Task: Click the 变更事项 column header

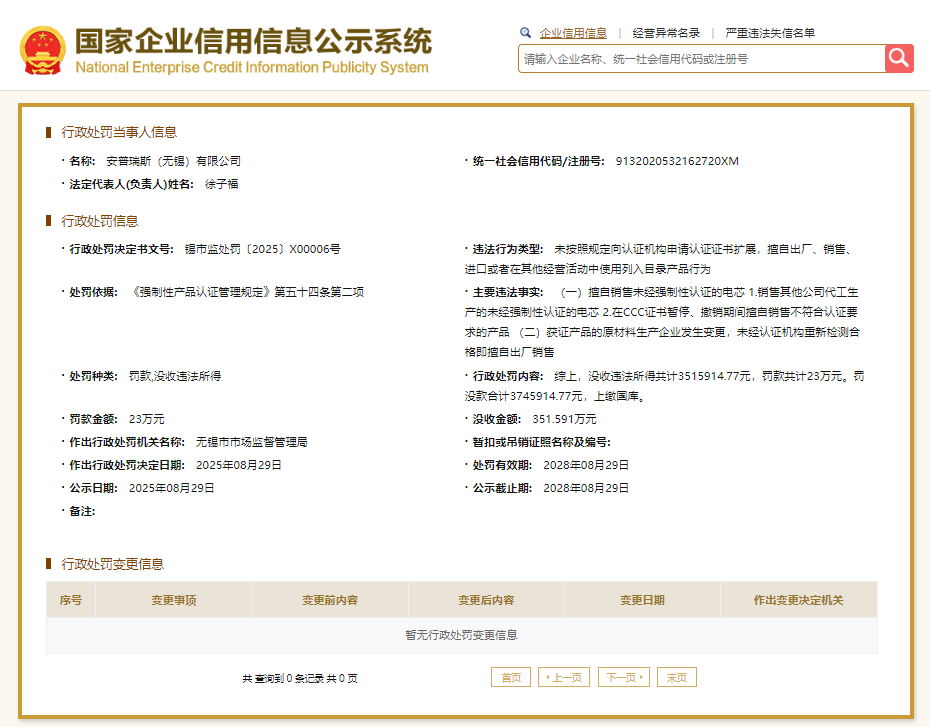Action: click(x=174, y=600)
